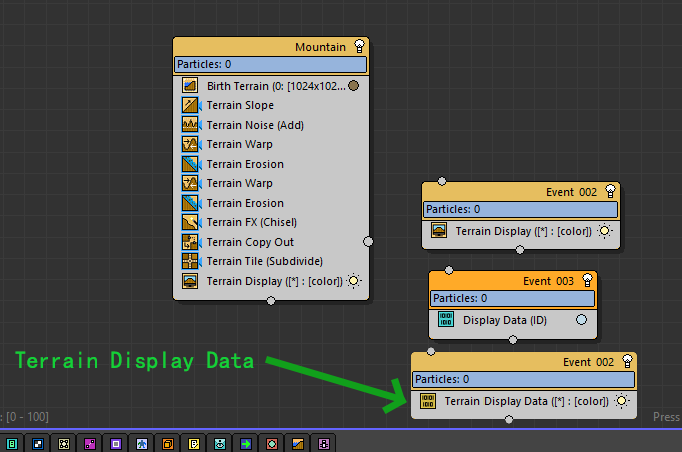682x452 pixels.
Task: Select the Birth Terrain operator icon
Action: pos(190,86)
